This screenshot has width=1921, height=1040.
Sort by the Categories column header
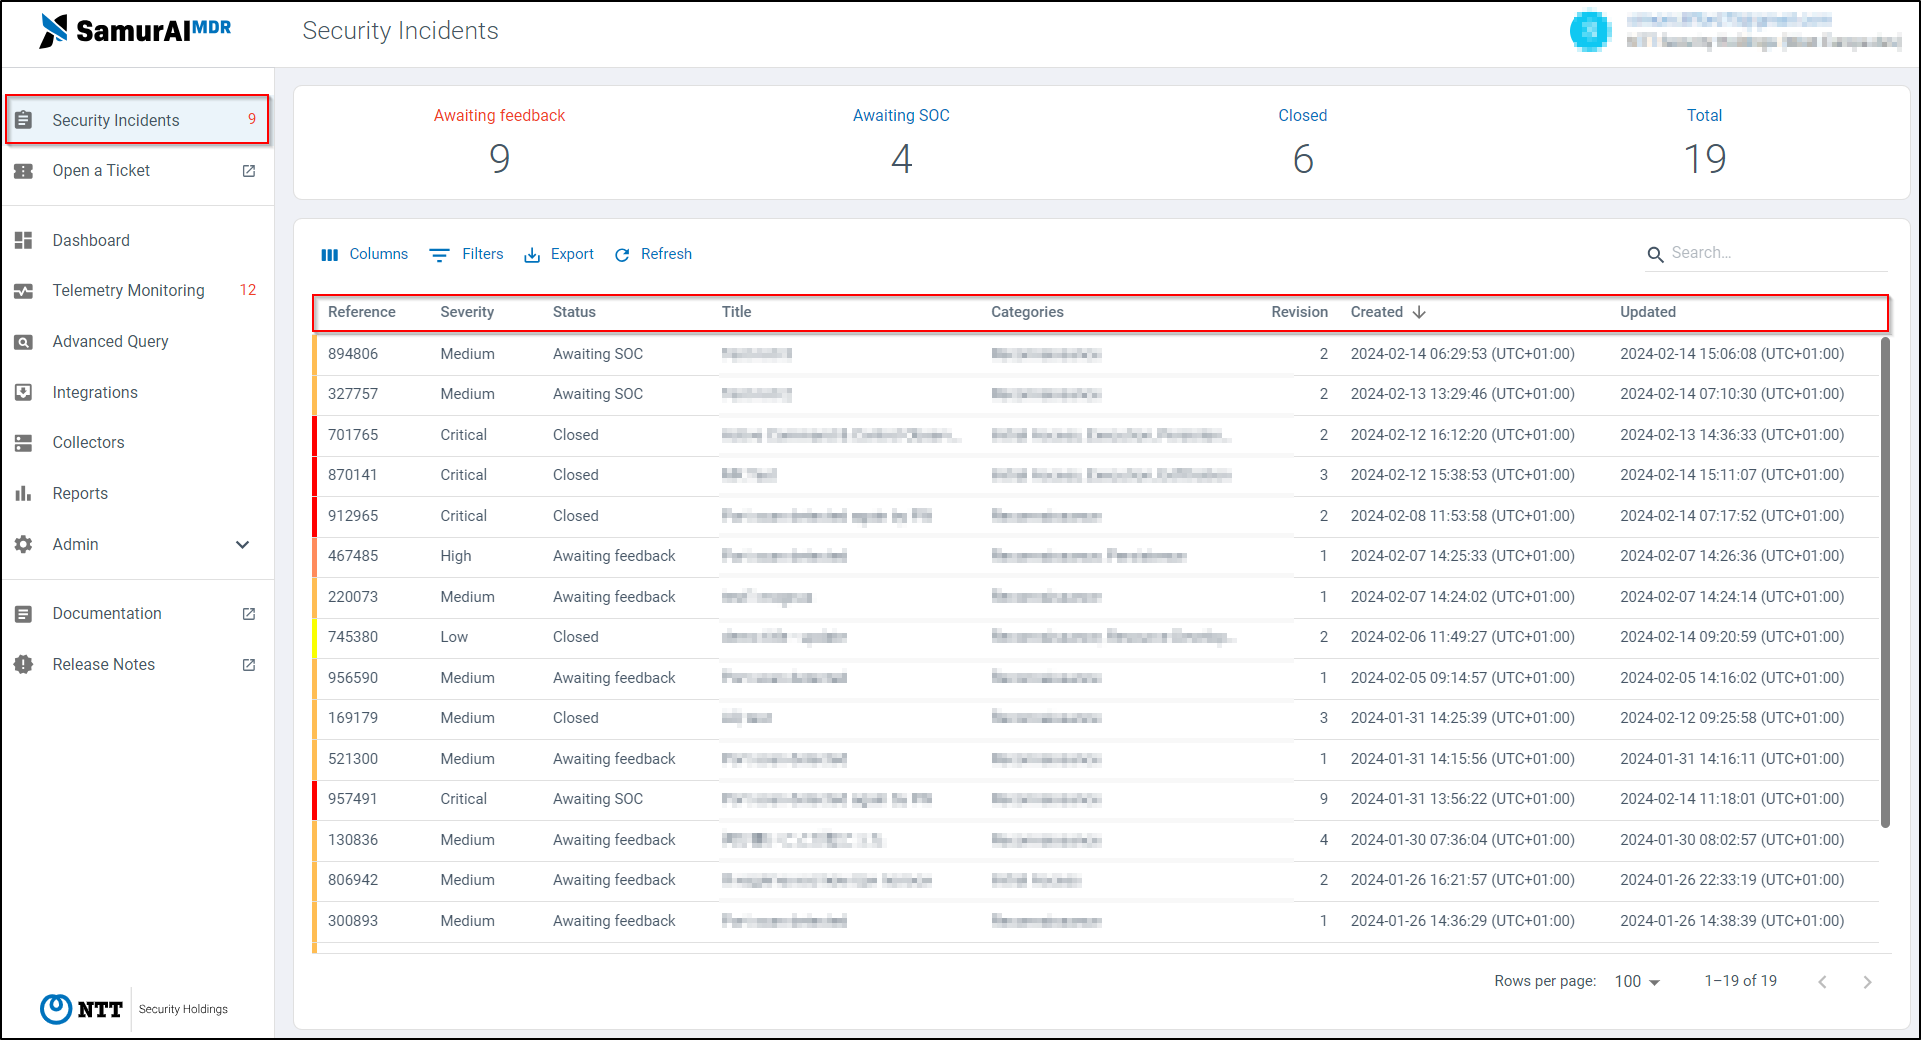click(x=1027, y=312)
